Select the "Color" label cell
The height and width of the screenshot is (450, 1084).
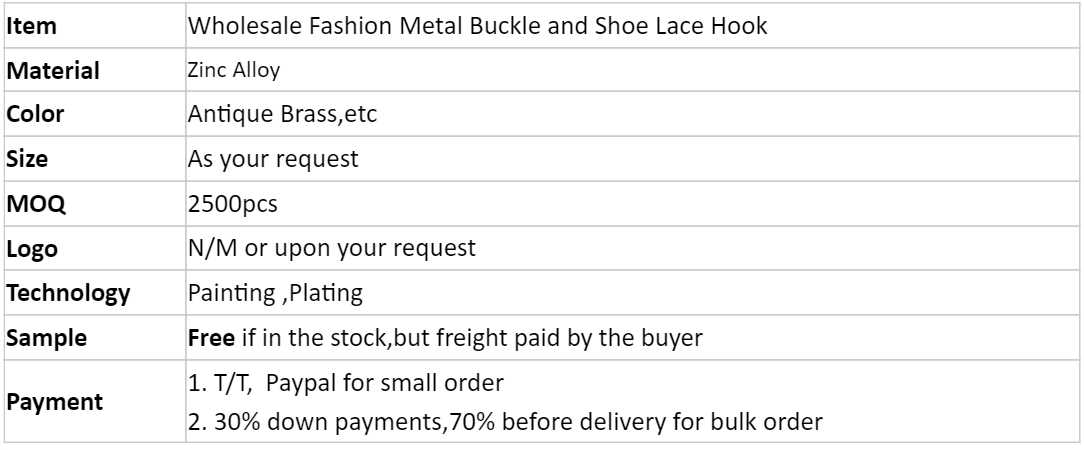[35, 114]
